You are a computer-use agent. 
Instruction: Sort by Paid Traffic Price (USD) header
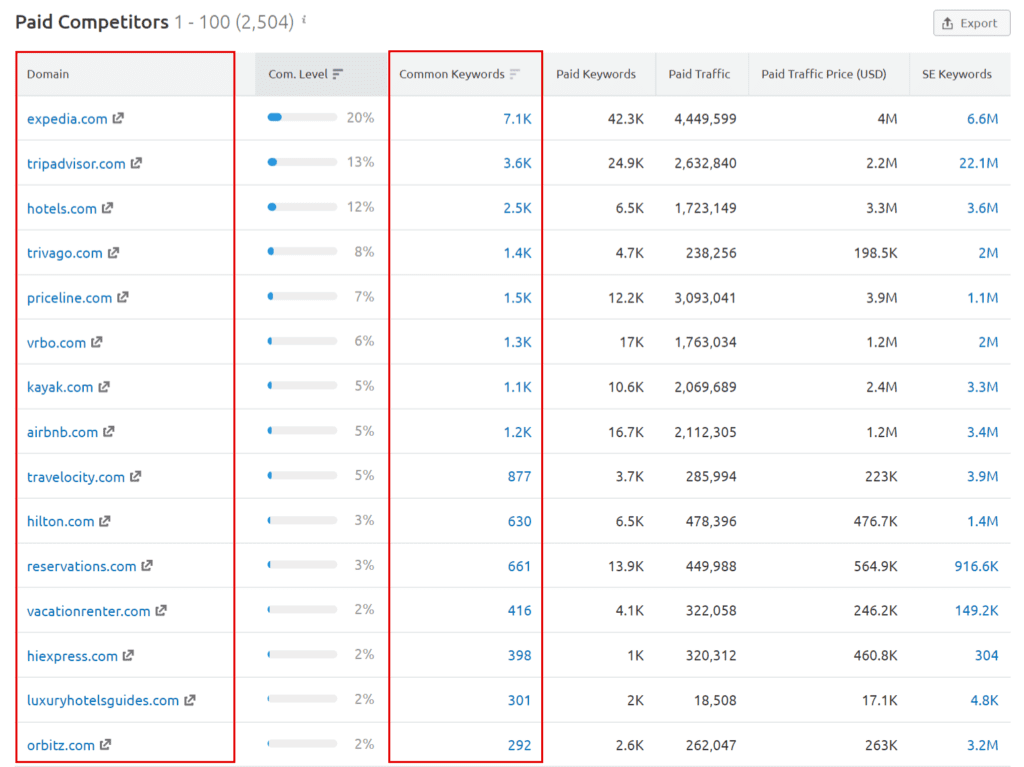pos(824,74)
